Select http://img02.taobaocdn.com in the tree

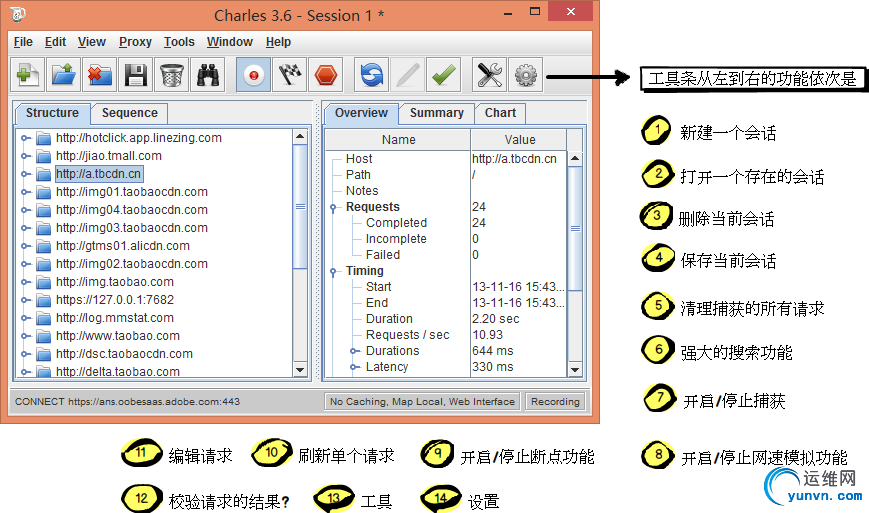point(132,264)
